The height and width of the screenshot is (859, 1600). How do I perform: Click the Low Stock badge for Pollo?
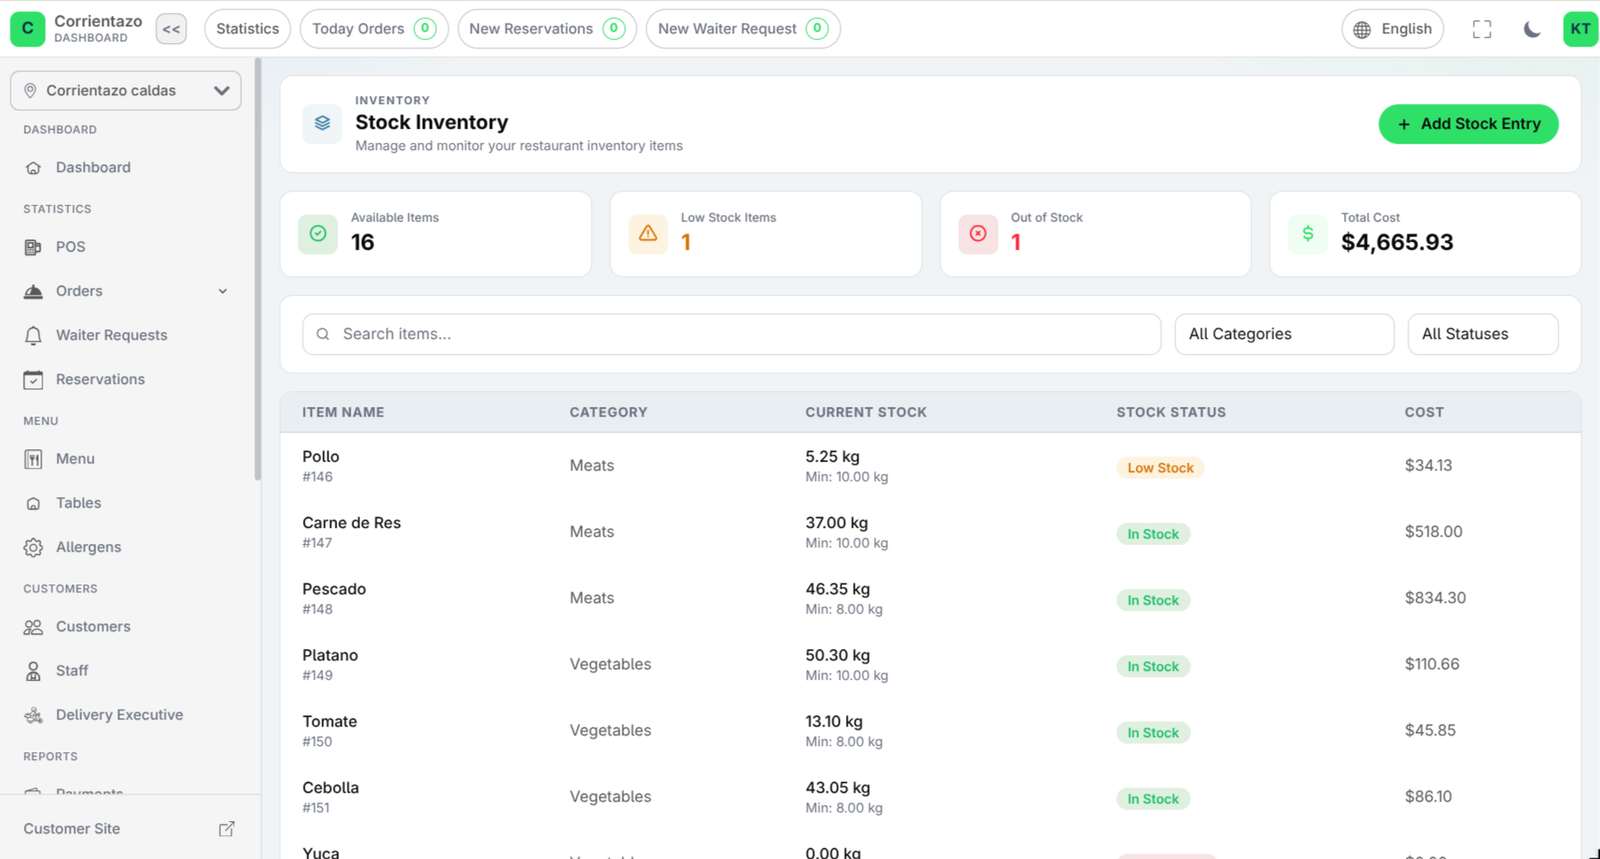[x=1160, y=468]
